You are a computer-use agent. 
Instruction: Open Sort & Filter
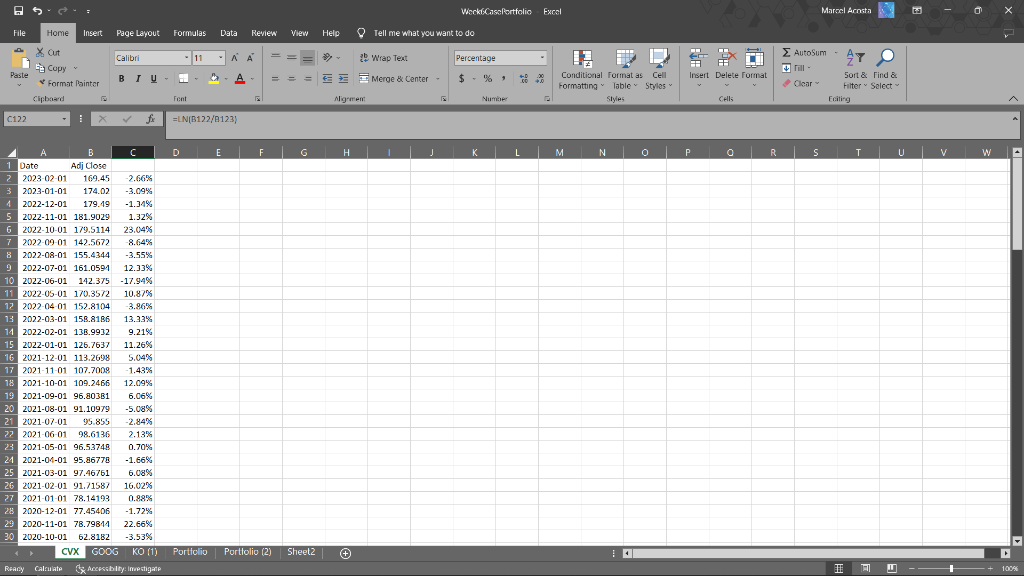(855, 69)
